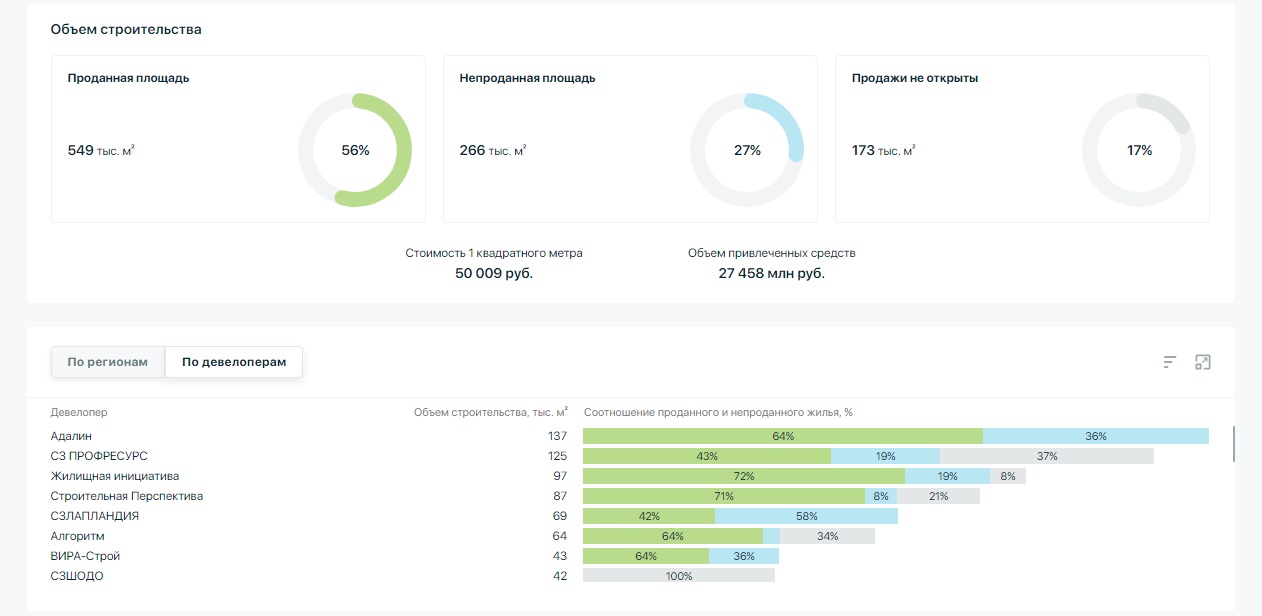
Task: Click the green 43% bar for СЗ ПРОФРЕСУРС
Action: pyautogui.click(x=707, y=456)
